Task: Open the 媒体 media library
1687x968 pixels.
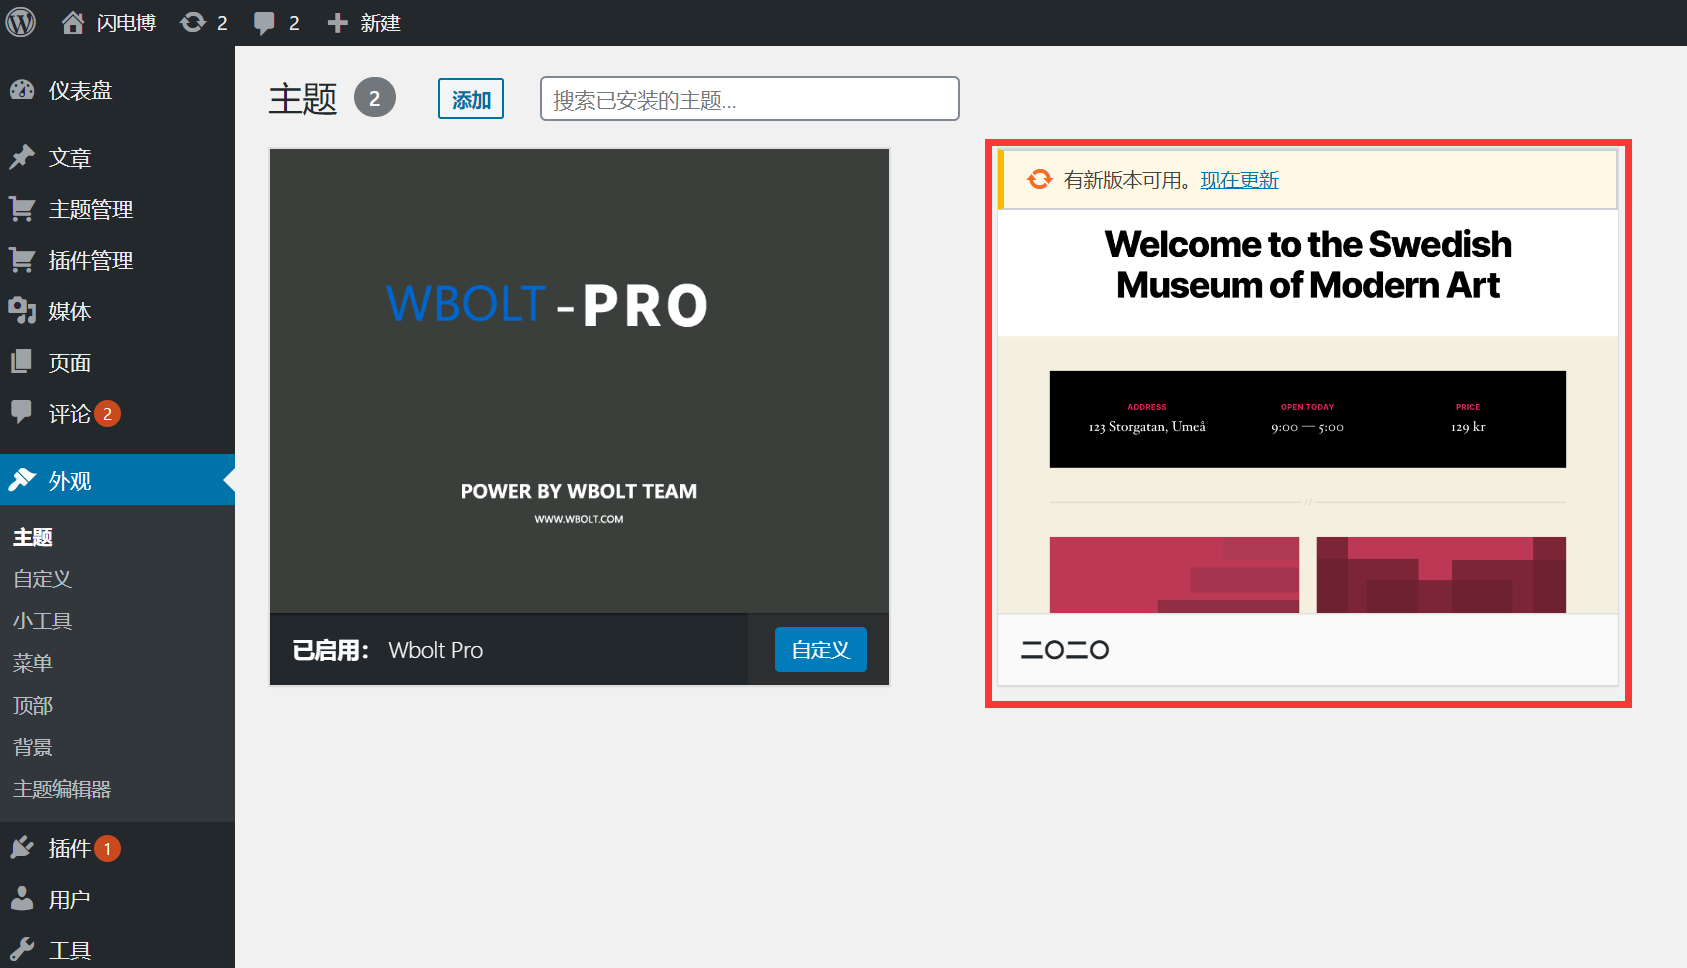Action: [x=70, y=312]
